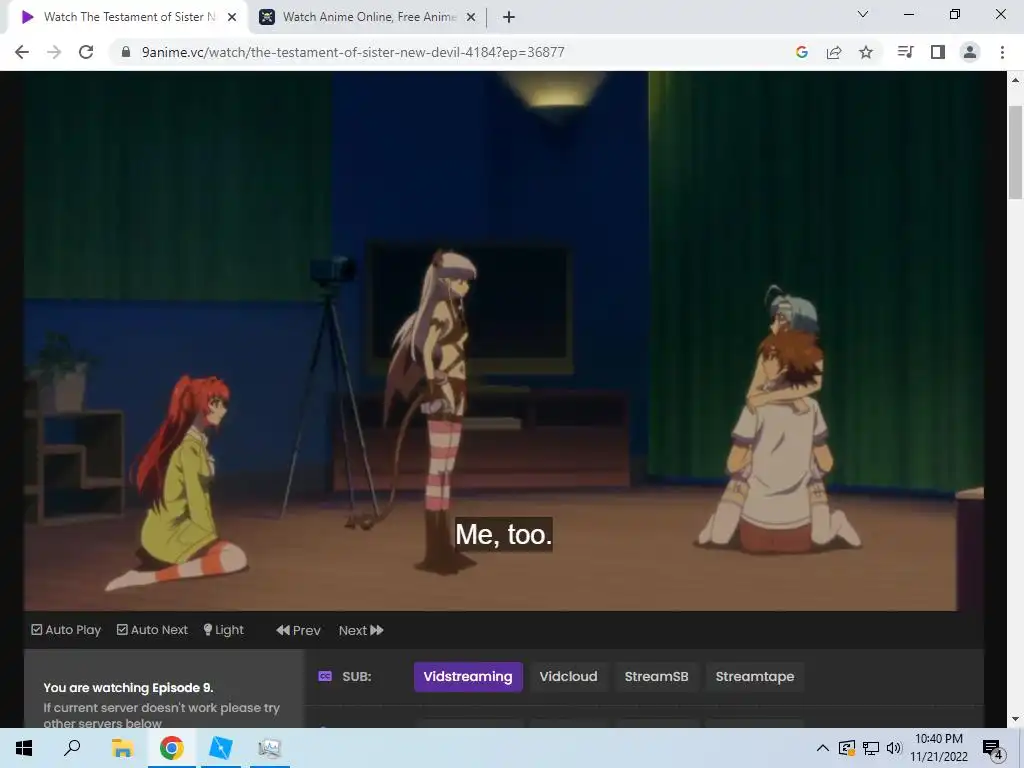Screen dimensions: 1024x768
Task: Open Windows taskbar search
Action: click(x=72, y=748)
